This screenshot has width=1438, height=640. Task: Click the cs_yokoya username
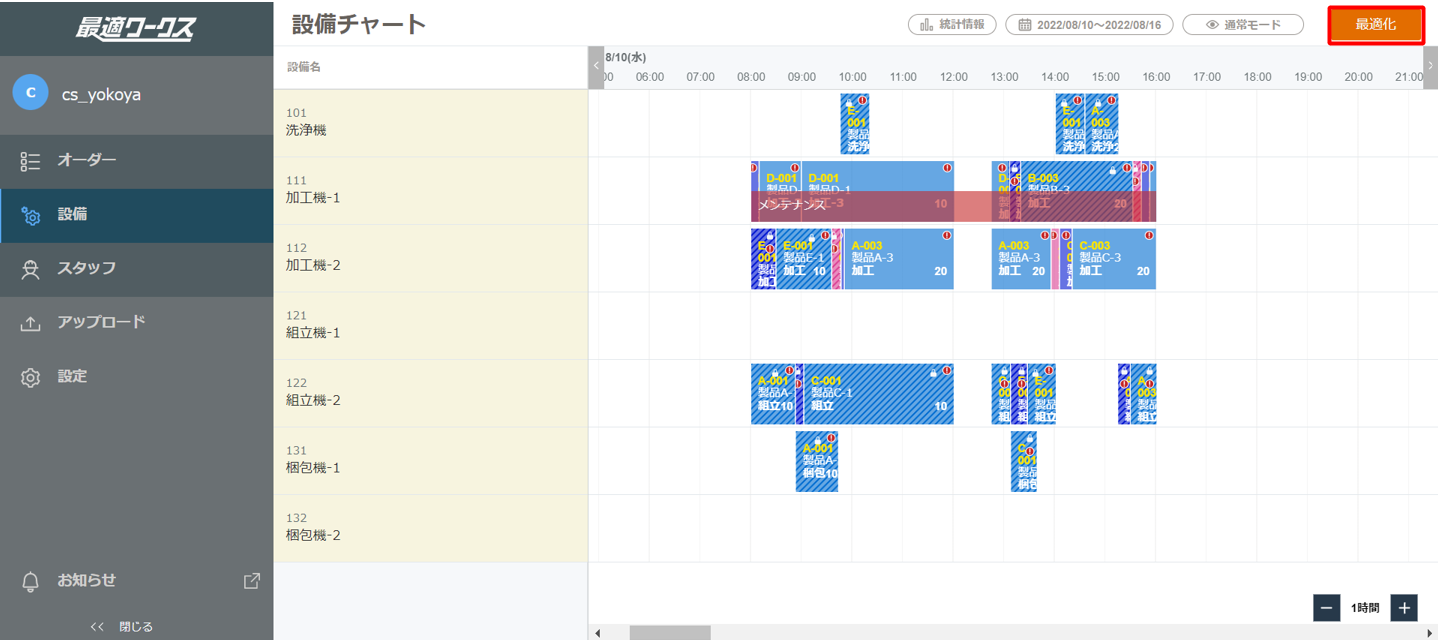point(101,95)
